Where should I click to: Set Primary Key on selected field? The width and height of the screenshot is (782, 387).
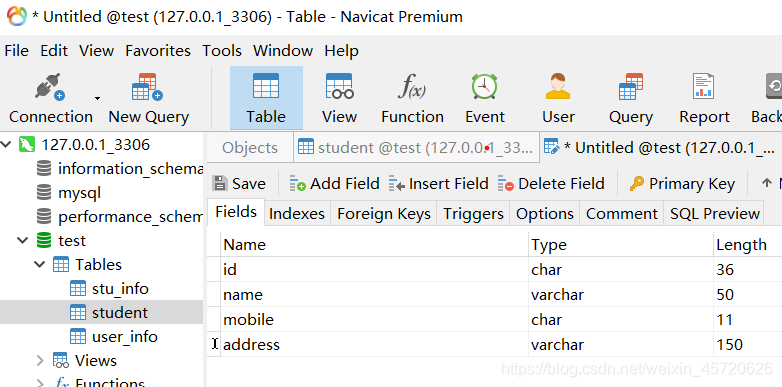click(682, 184)
